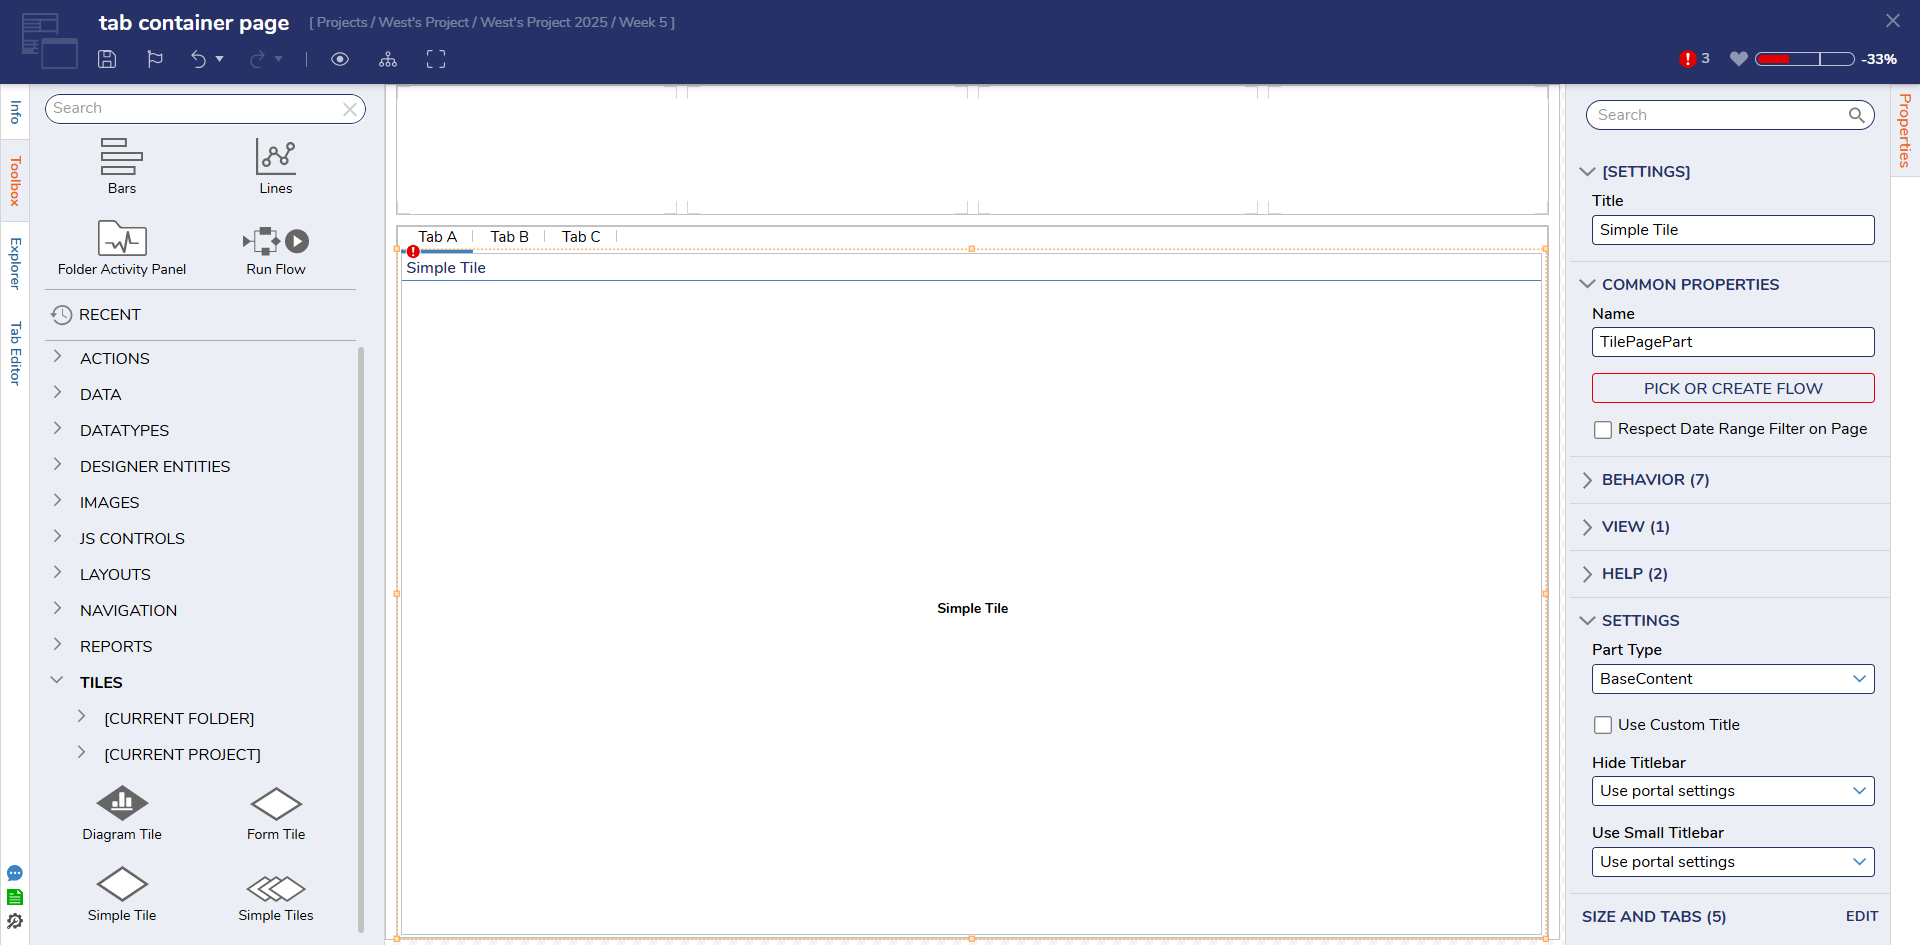Expand the BEHAVIOR (7) section
Image resolution: width=1920 pixels, height=945 pixels.
[x=1587, y=480]
